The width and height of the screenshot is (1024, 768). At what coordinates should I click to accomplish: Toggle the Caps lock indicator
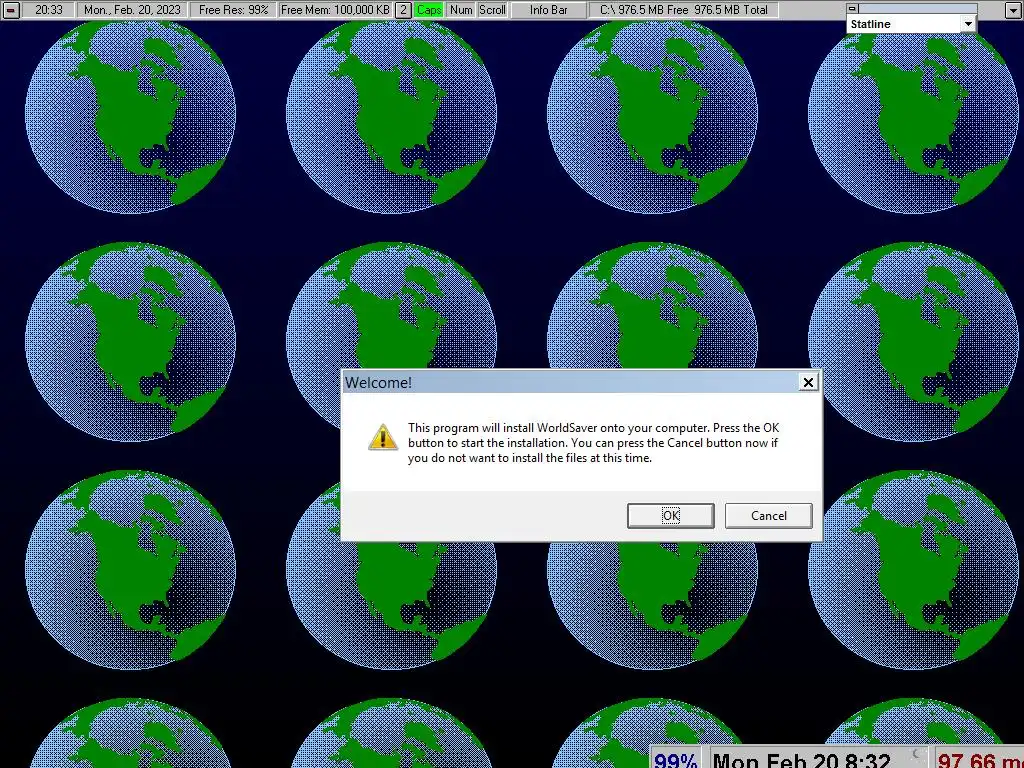[429, 10]
